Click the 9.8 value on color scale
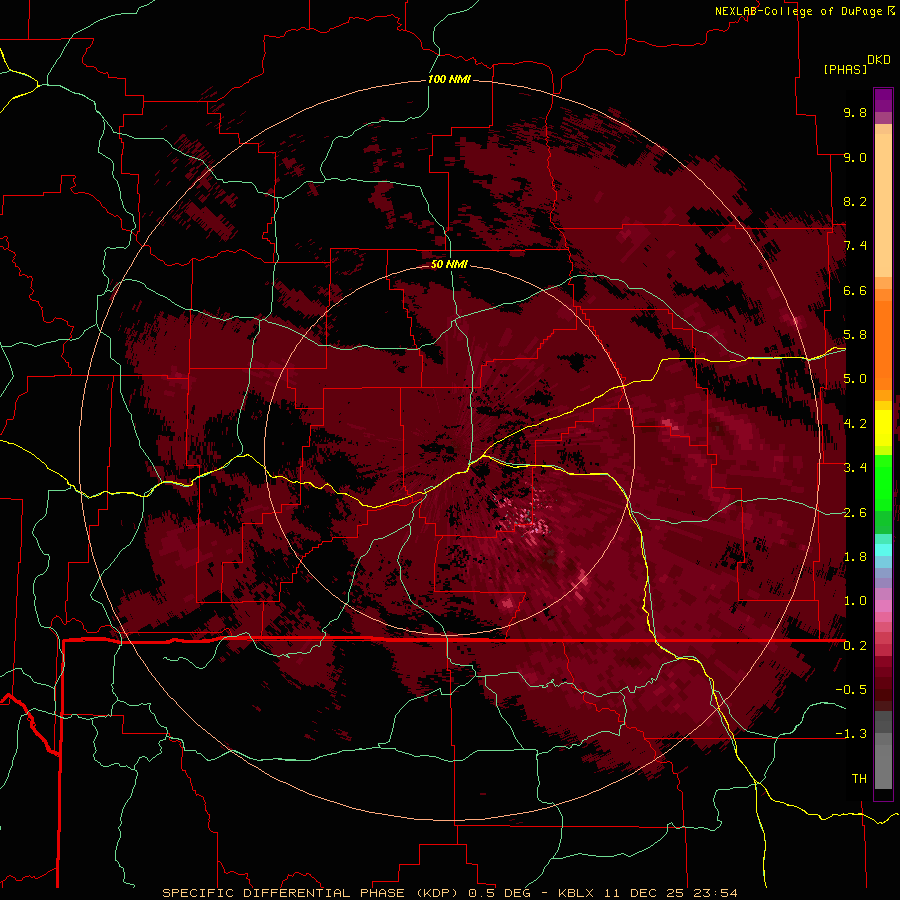The width and height of the screenshot is (900, 900). point(855,112)
